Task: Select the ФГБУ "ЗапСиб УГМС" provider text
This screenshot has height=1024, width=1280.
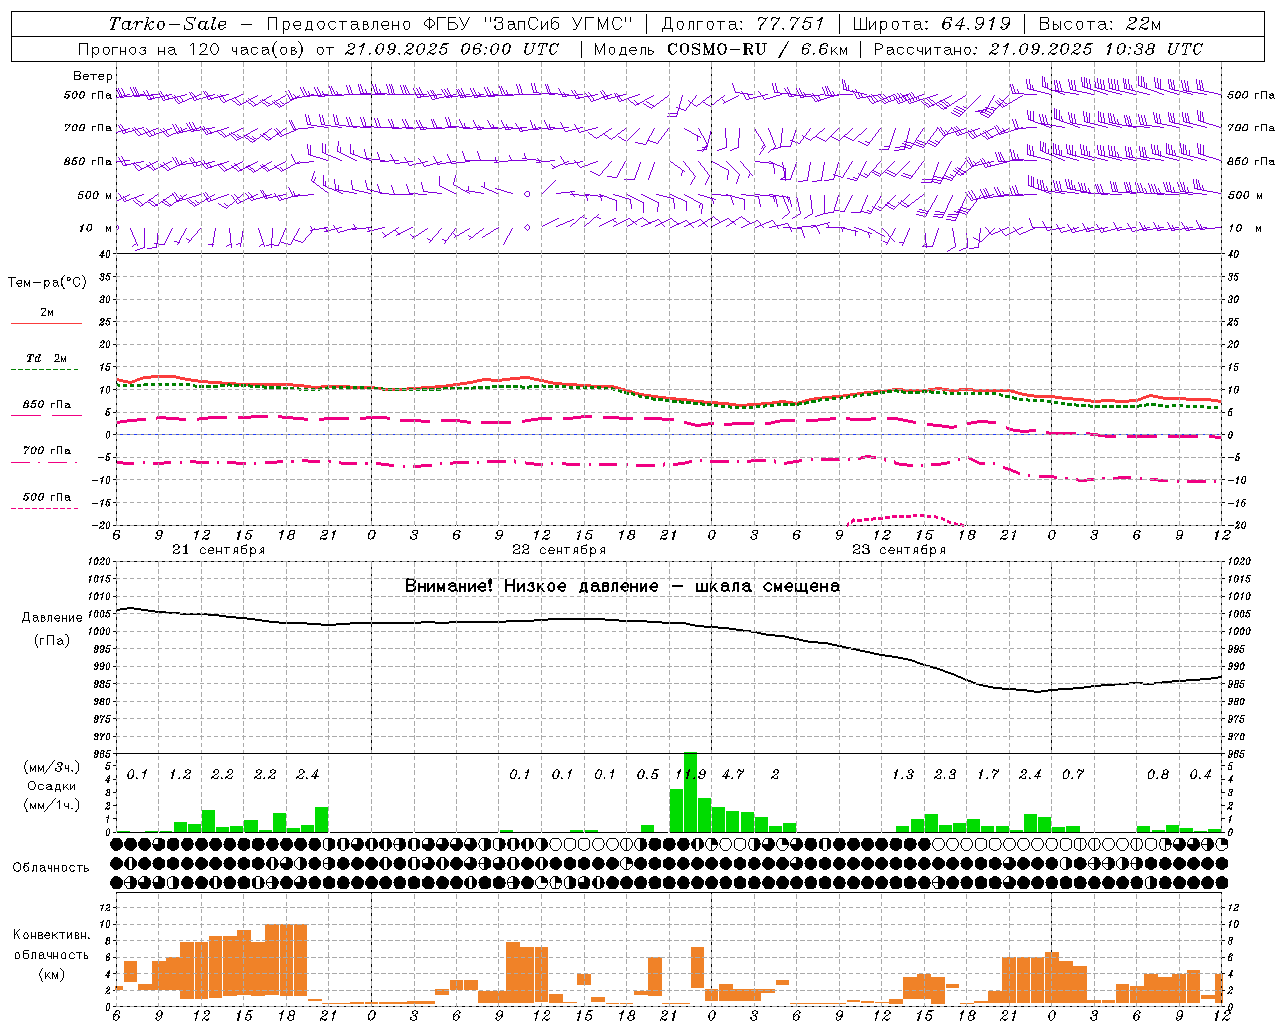Action: click(526, 24)
